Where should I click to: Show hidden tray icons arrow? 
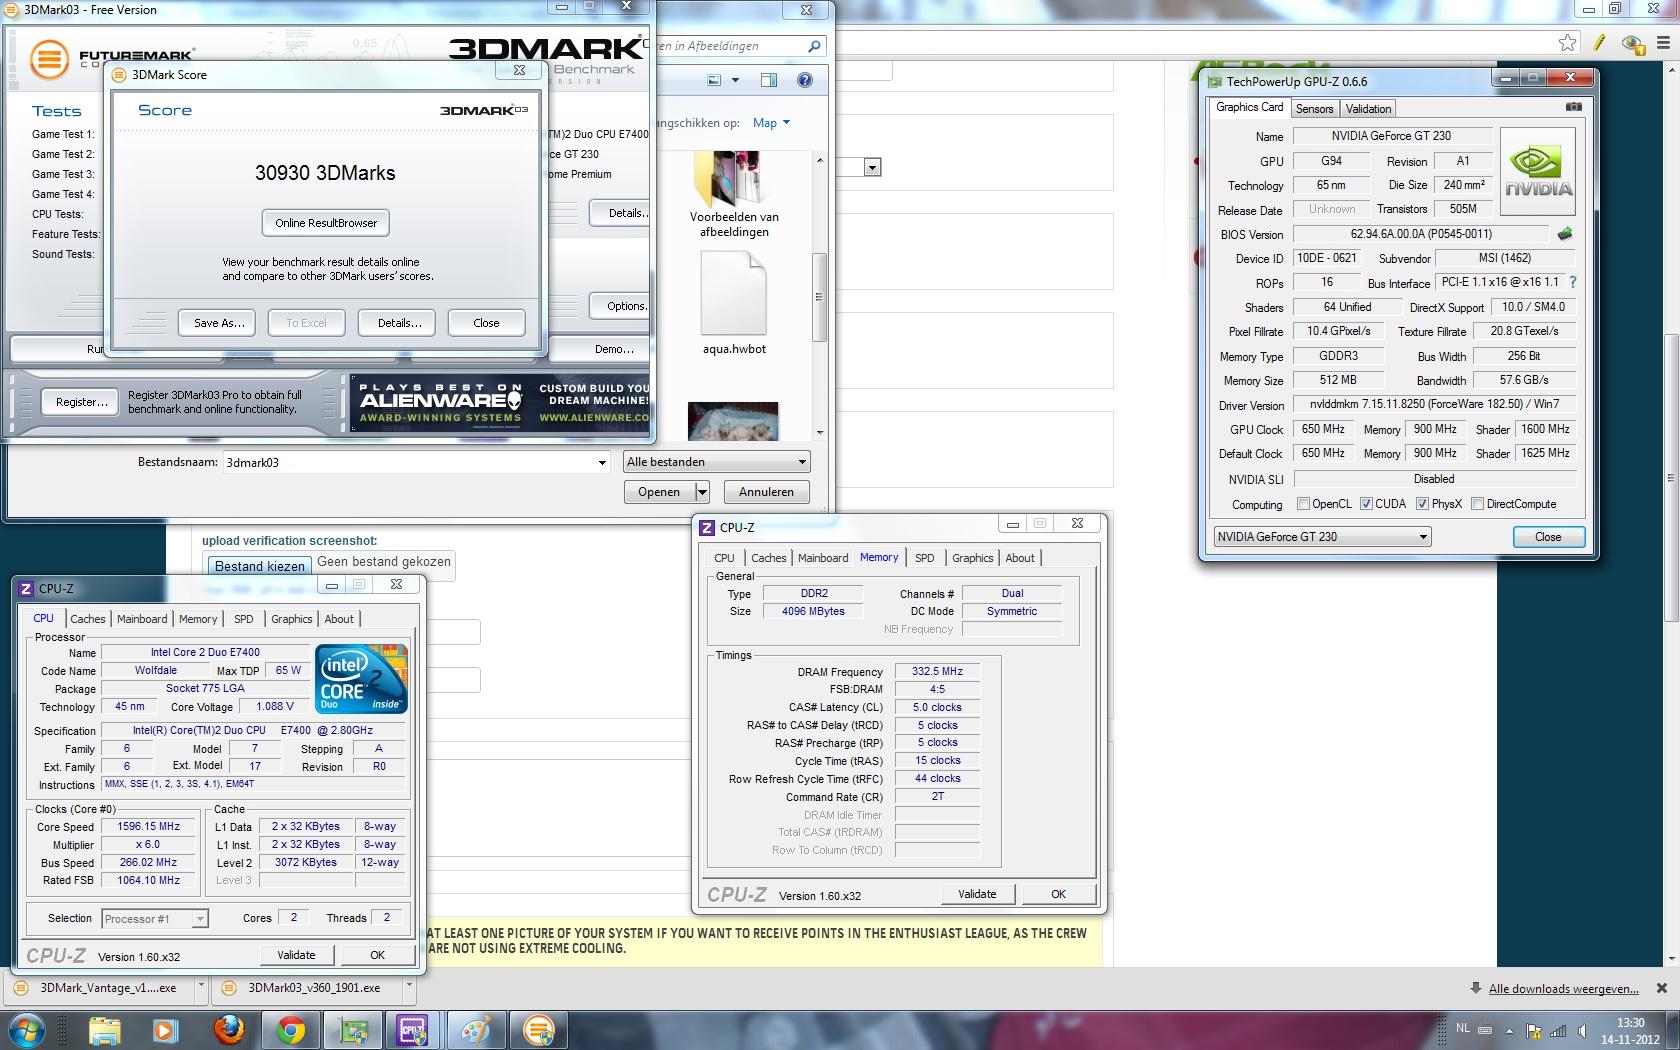pos(1509,1031)
